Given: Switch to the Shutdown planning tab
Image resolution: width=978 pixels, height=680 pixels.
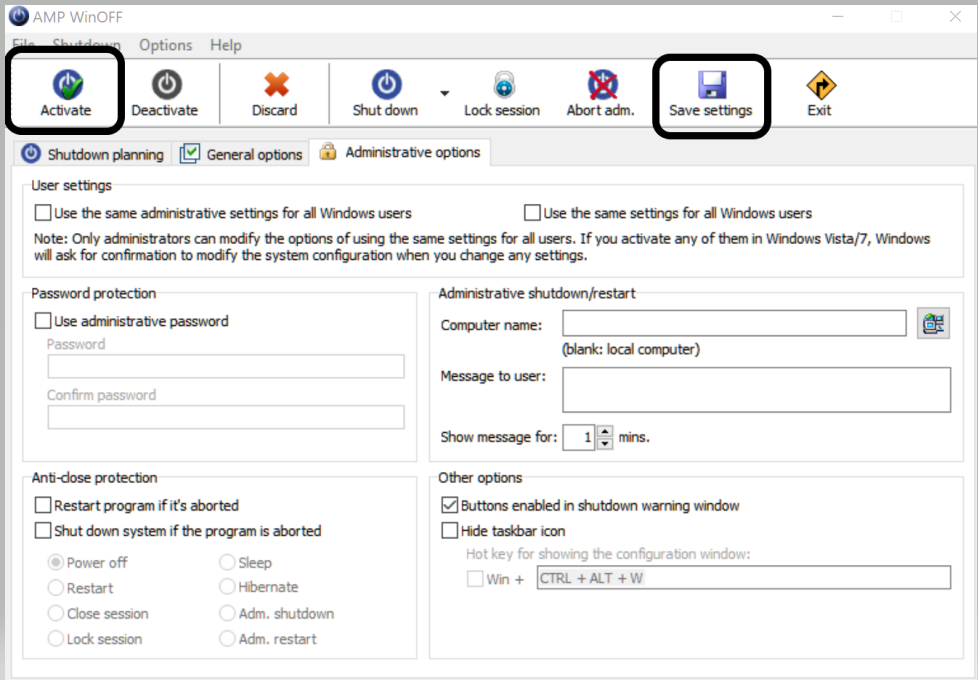Looking at the screenshot, I should (x=93, y=154).
